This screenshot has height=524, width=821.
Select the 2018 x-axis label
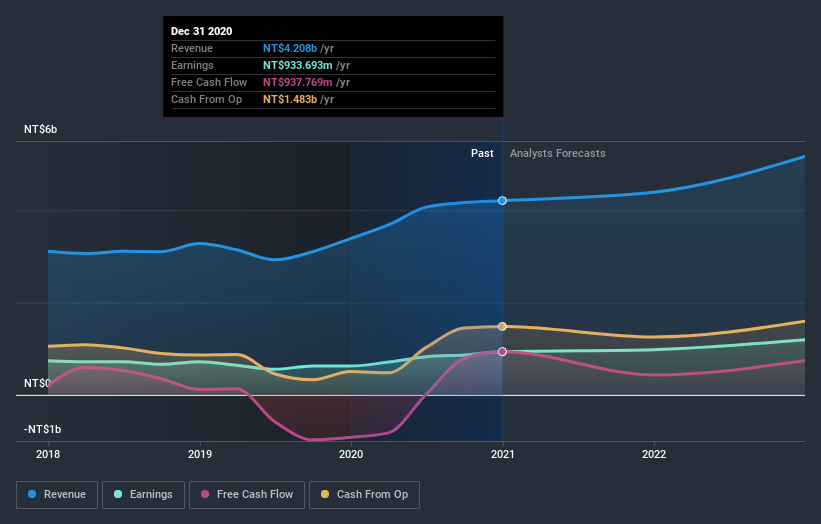(48, 454)
